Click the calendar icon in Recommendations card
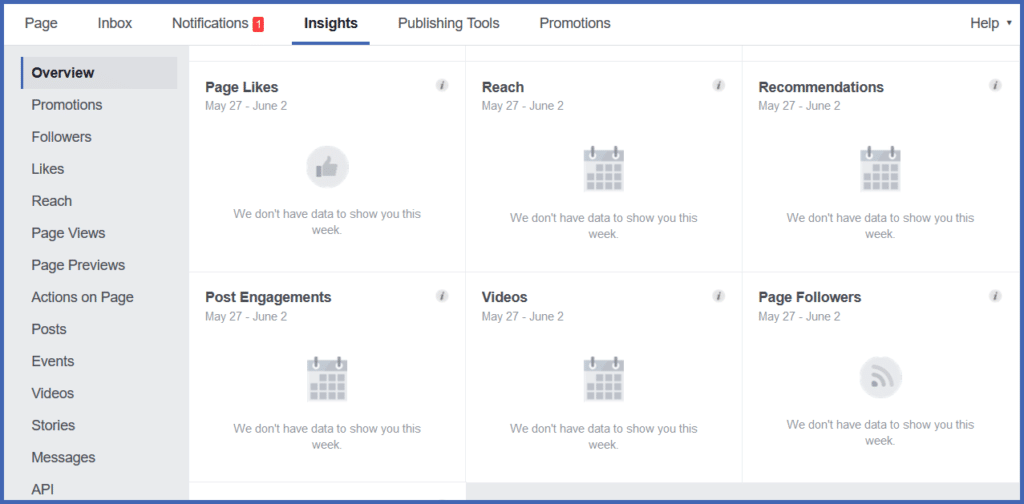The width and height of the screenshot is (1024, 504). [880, 168]
